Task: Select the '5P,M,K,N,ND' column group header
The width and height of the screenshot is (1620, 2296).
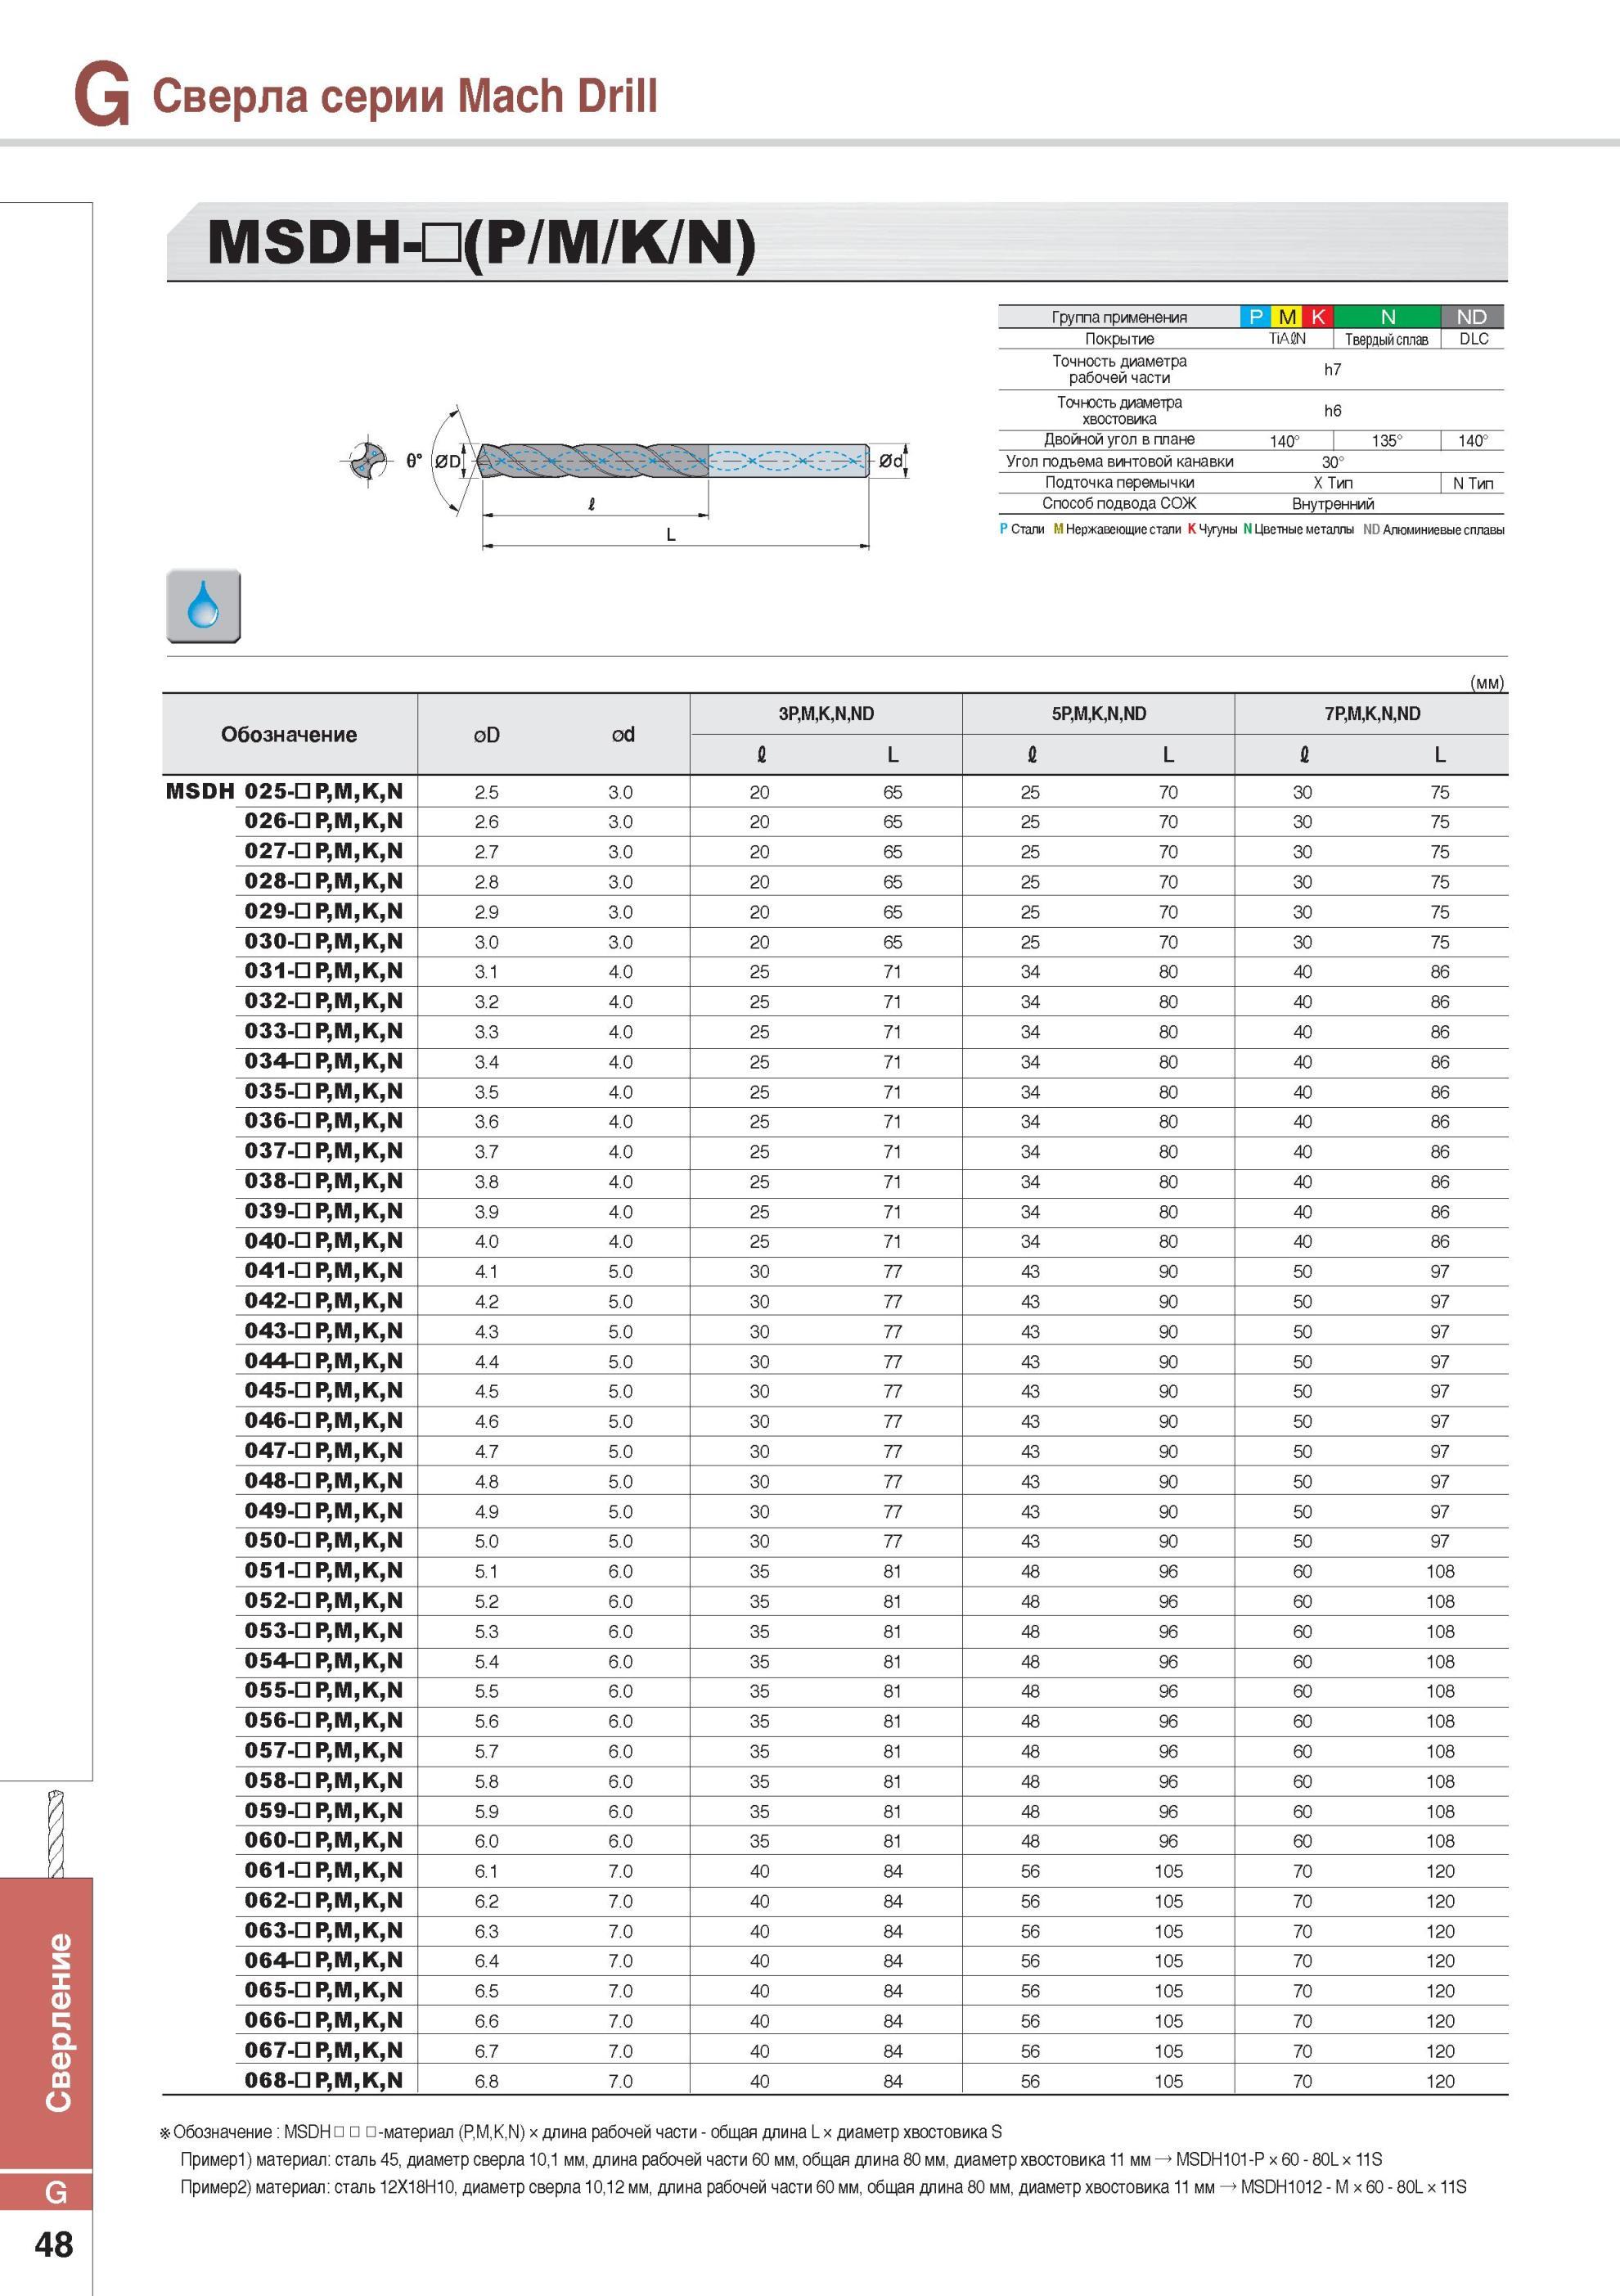Action: pyautogui.click(x=1099, y=714)
